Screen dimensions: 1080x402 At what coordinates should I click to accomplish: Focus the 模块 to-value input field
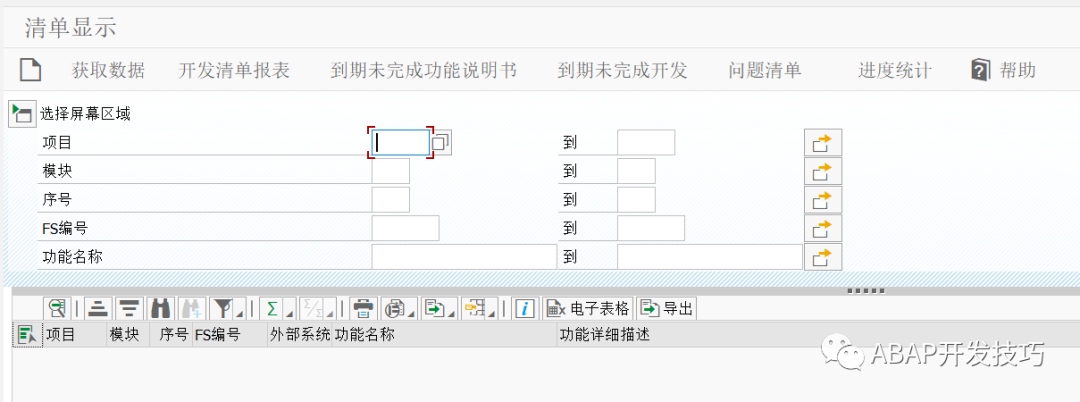point(636,171)
